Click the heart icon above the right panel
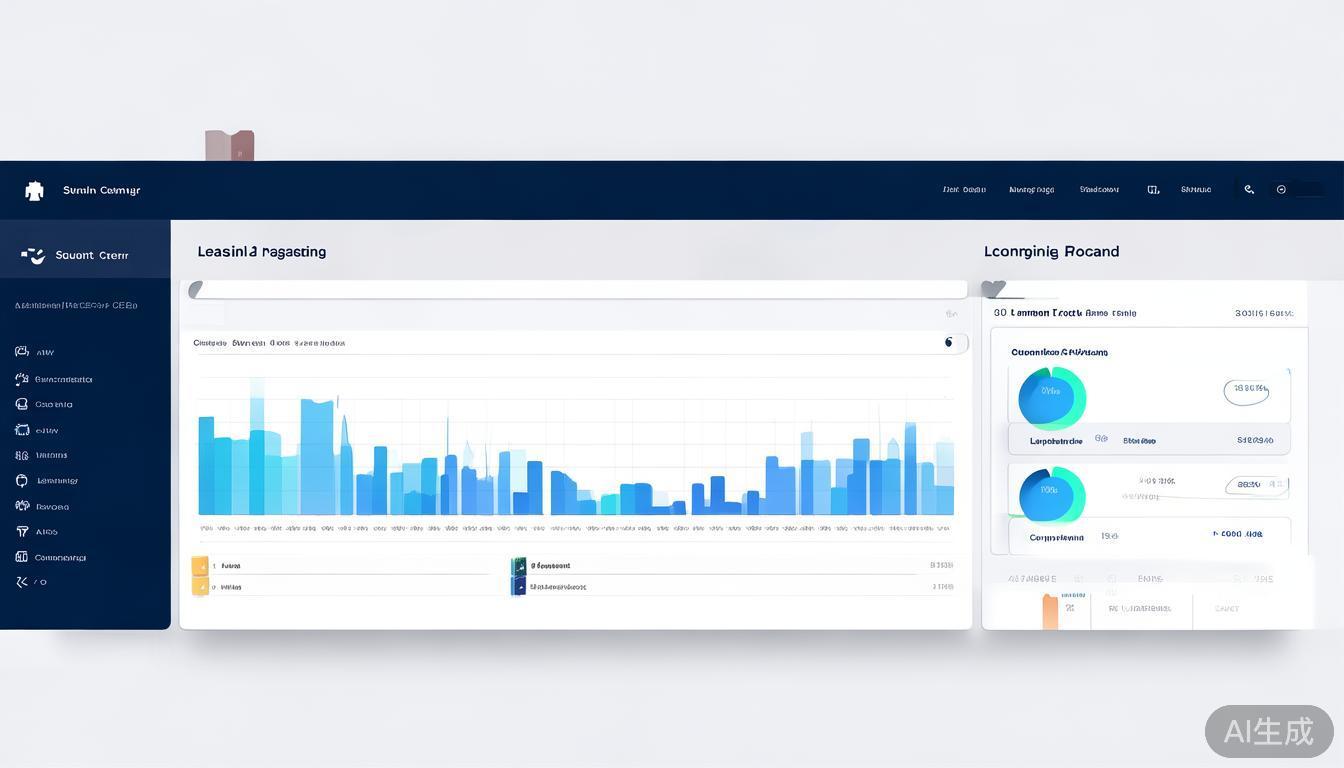Image resolution: width=1344 pixels, height=768 pixels. tap(993, 289)
